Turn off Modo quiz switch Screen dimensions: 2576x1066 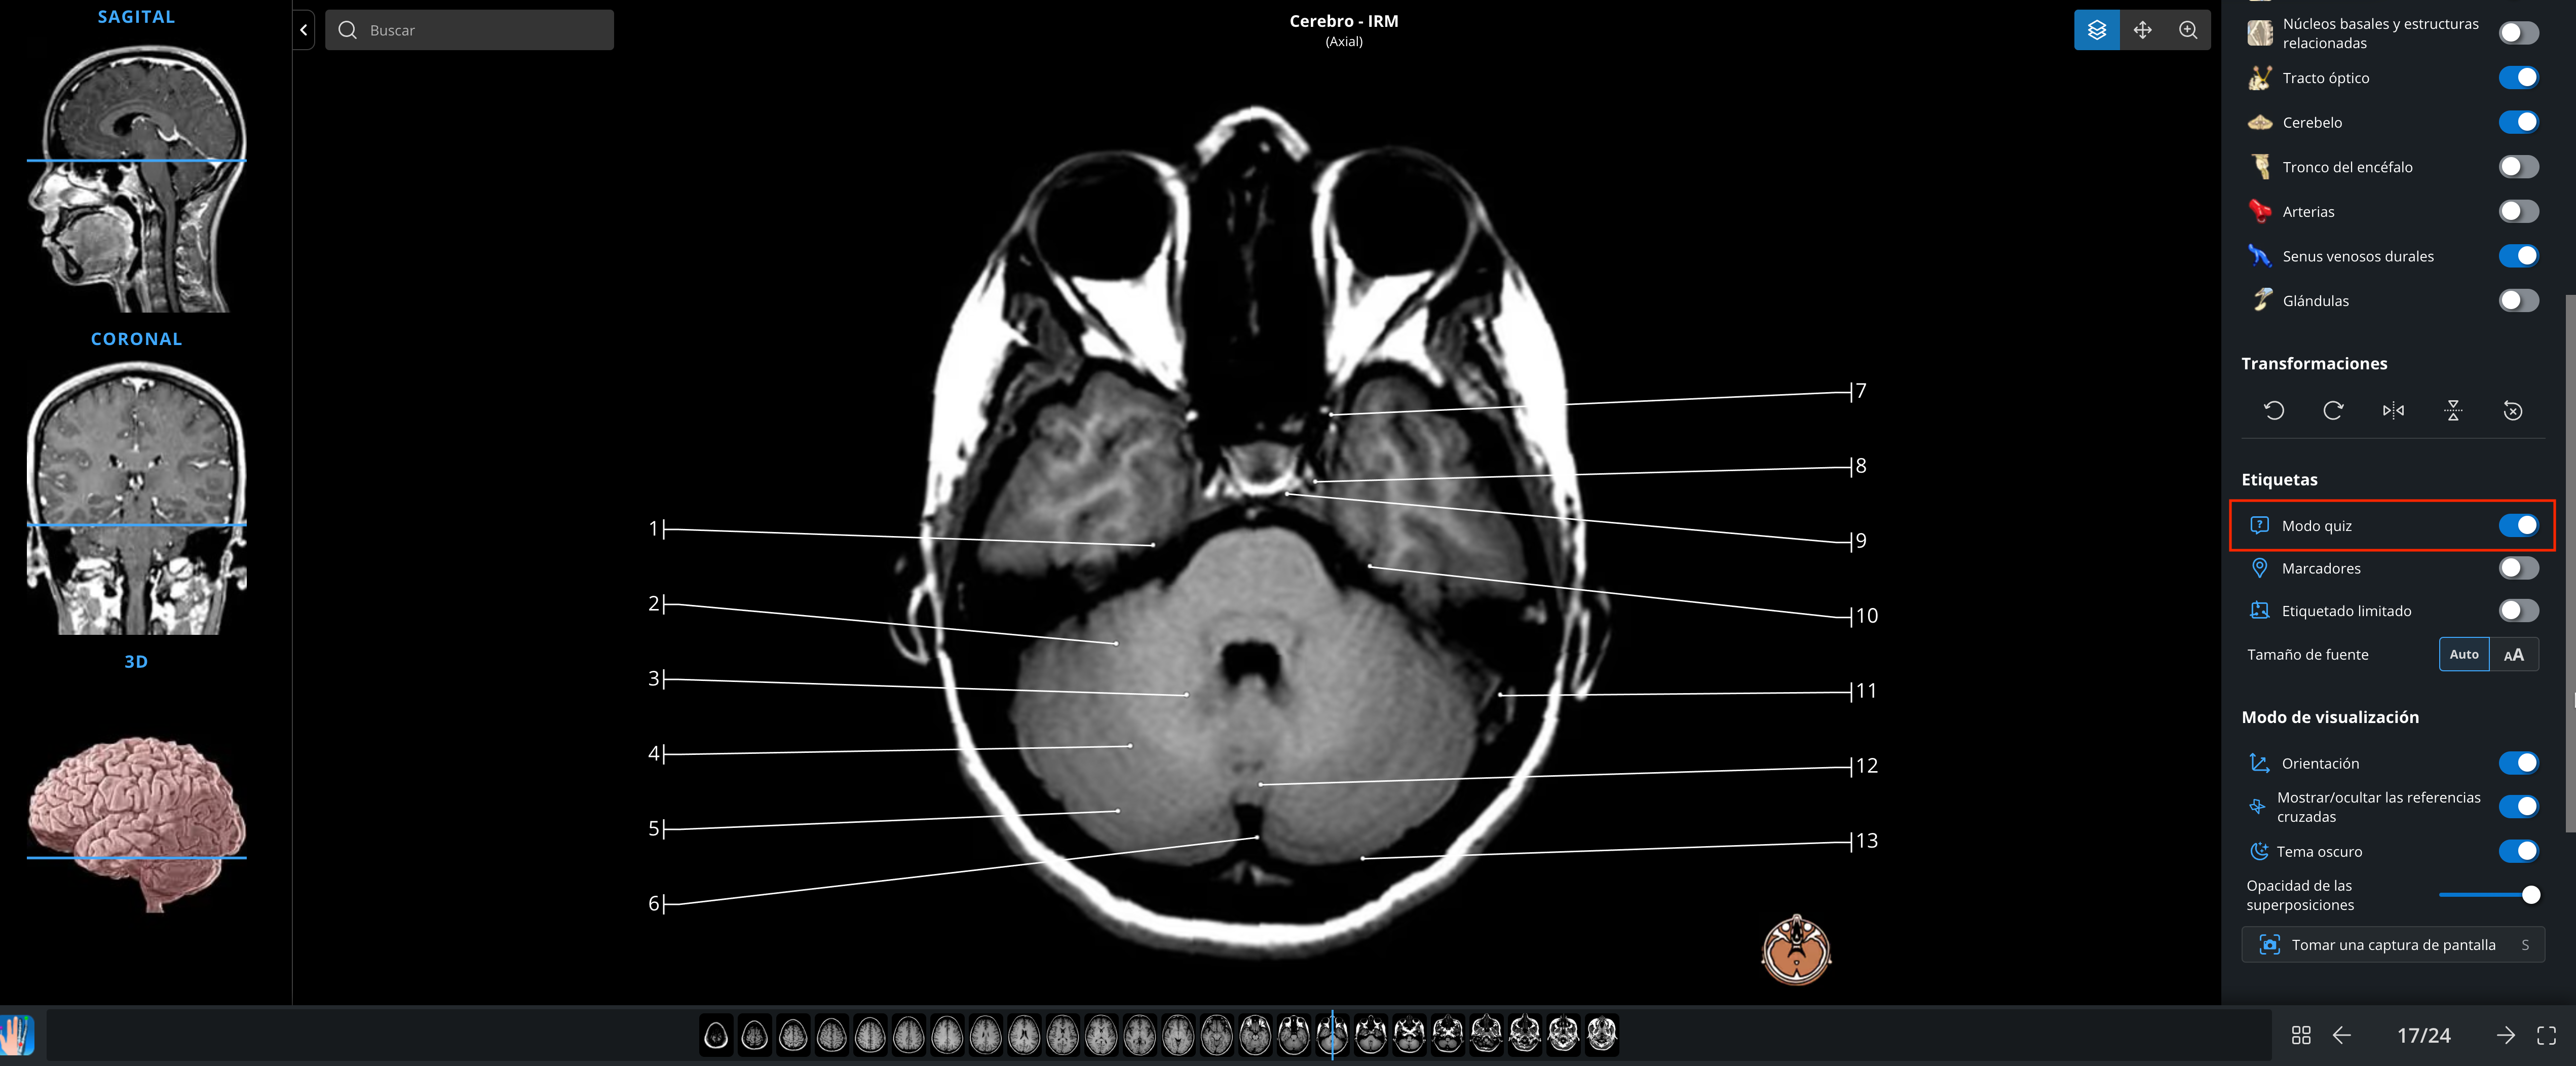(x=2518, y=525)
